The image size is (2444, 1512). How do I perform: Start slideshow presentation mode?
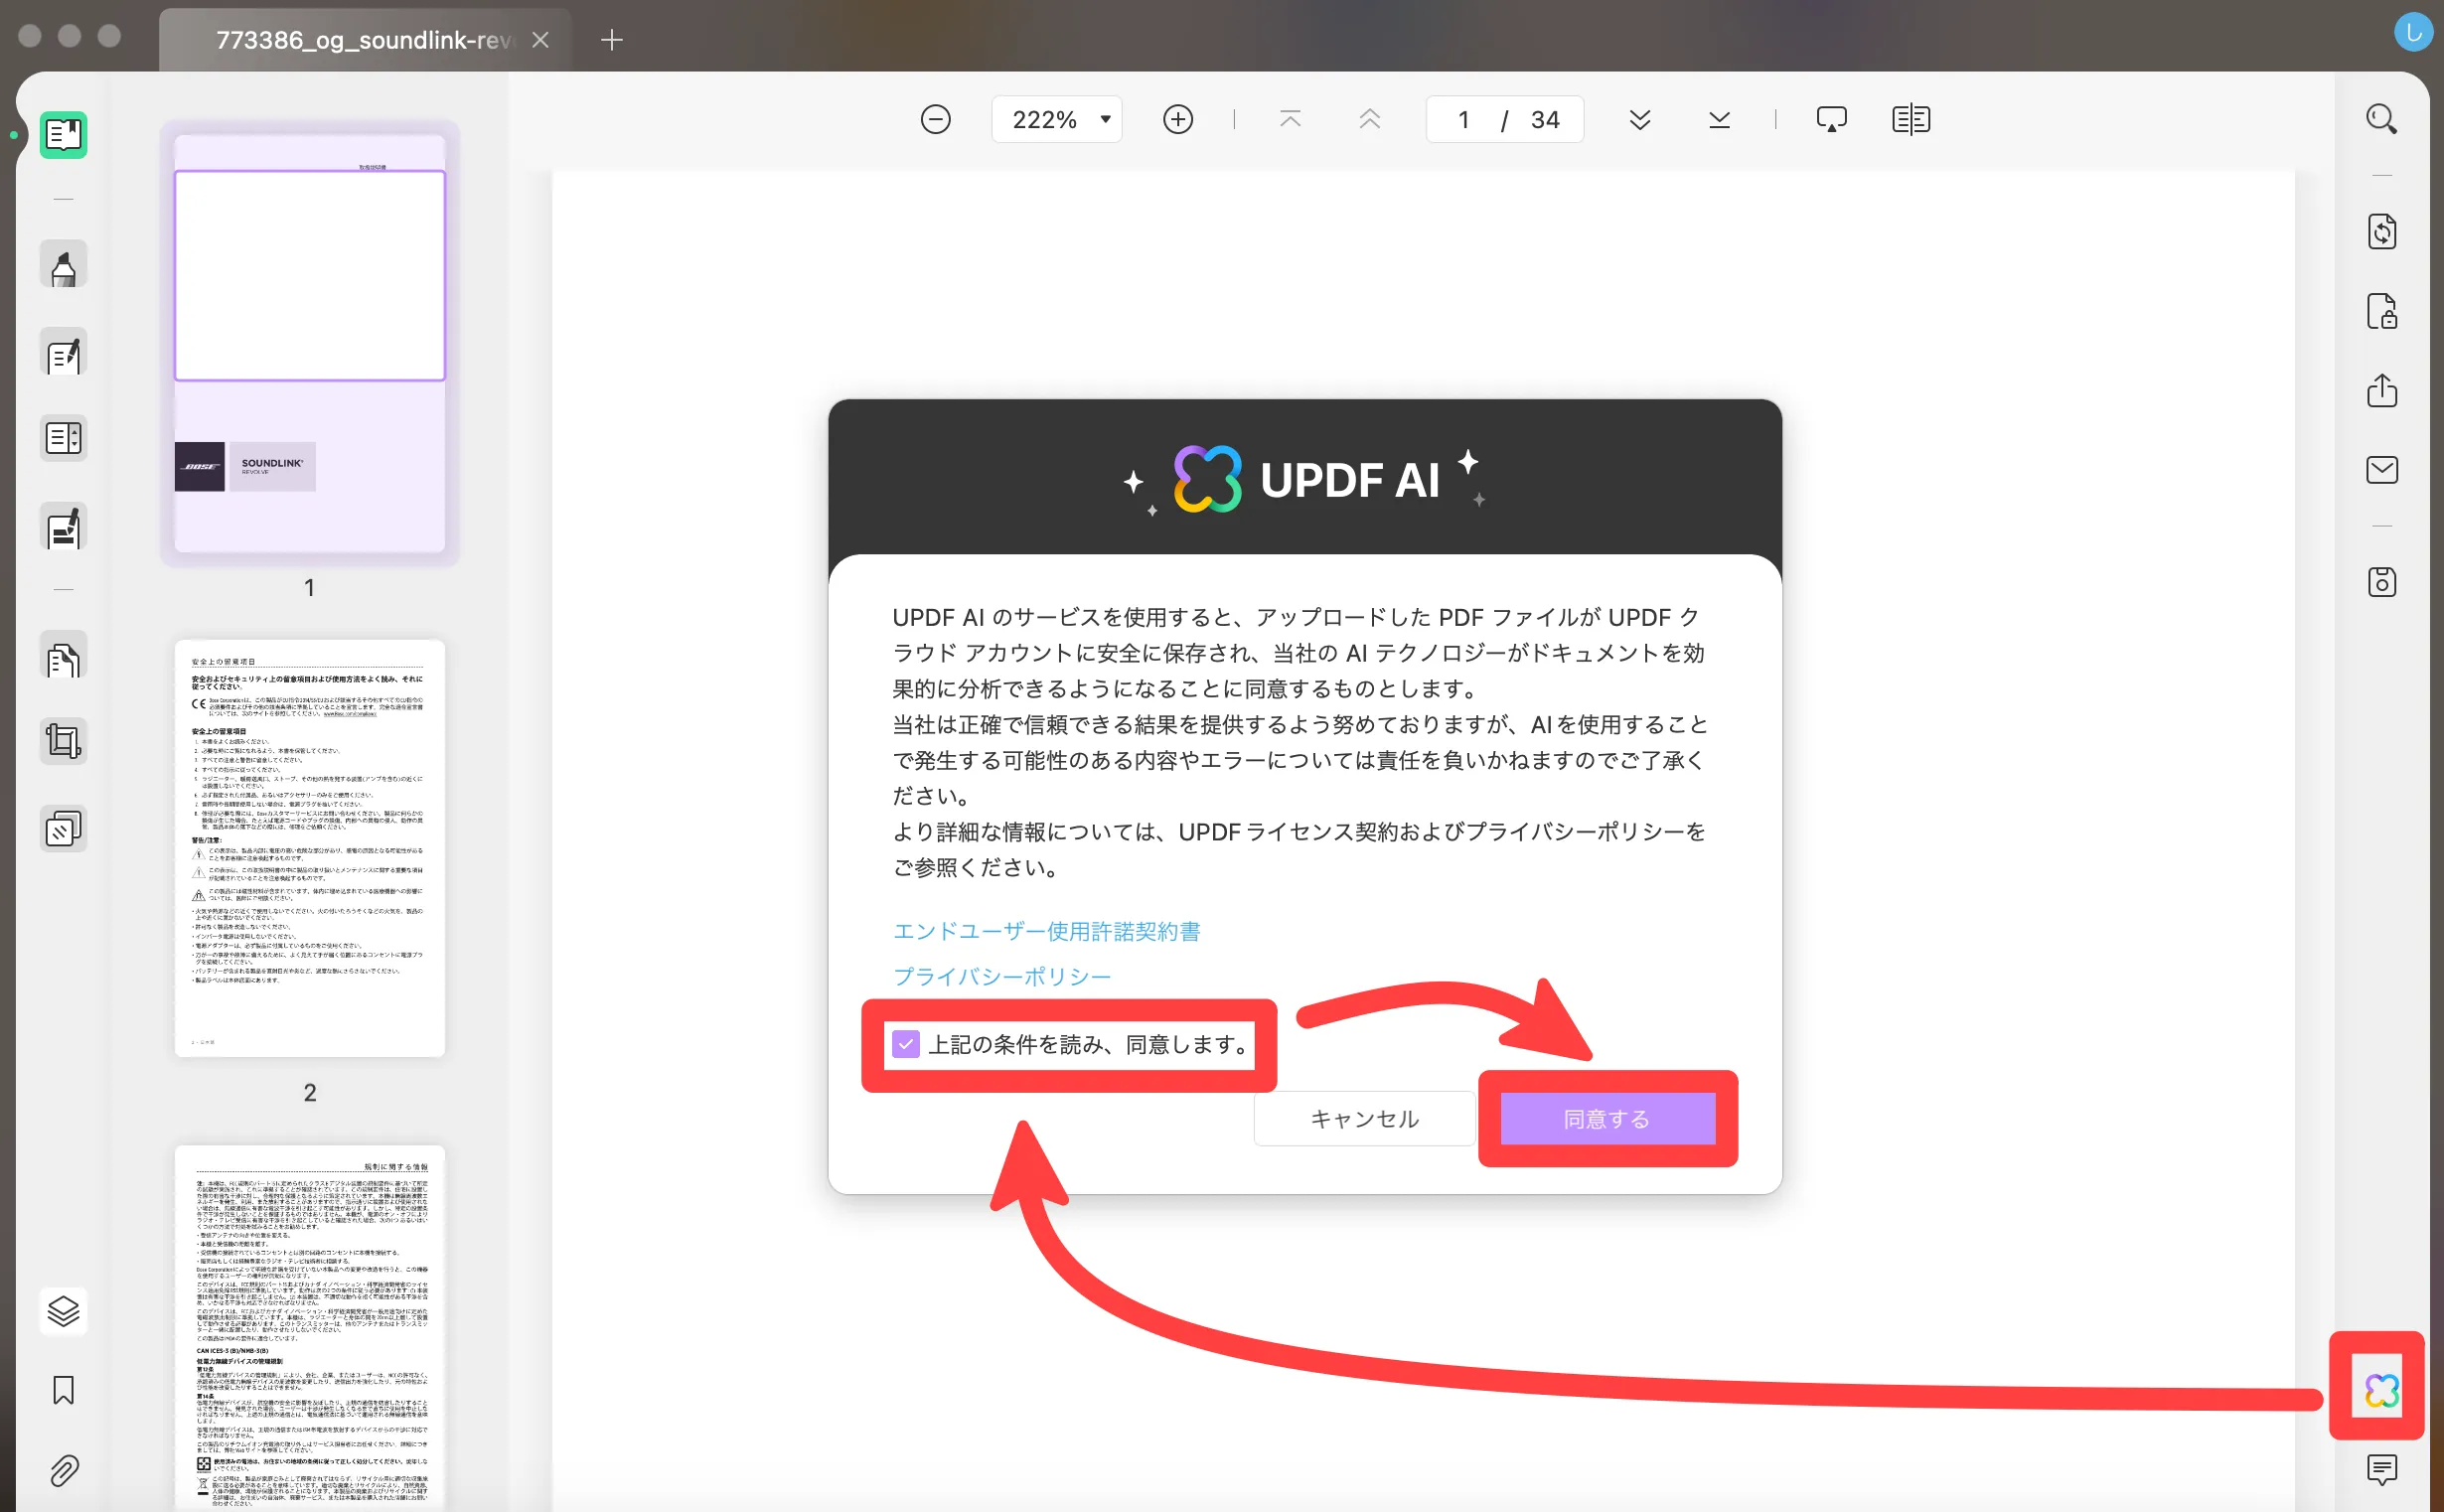[1831, 120]
